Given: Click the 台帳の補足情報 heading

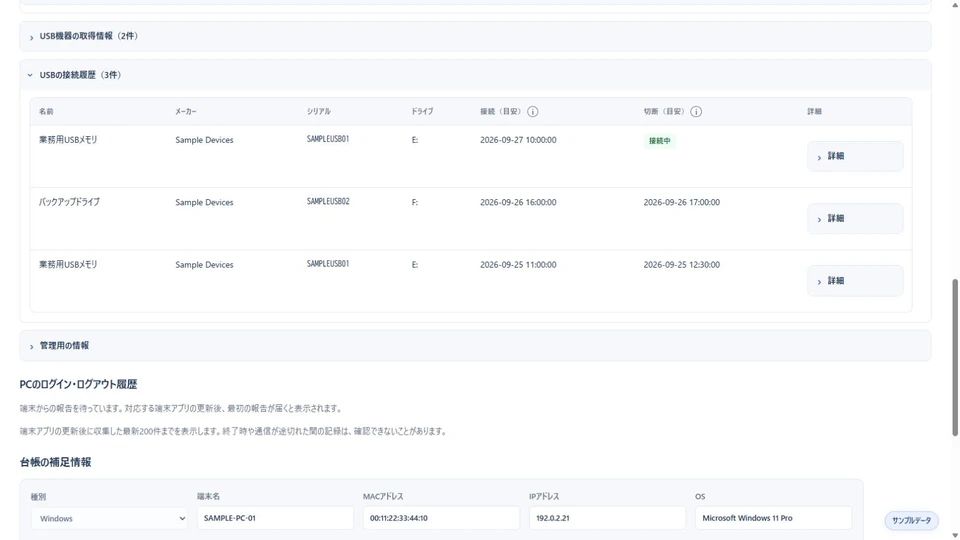Looking at the screenshot, I should (55, 462).
